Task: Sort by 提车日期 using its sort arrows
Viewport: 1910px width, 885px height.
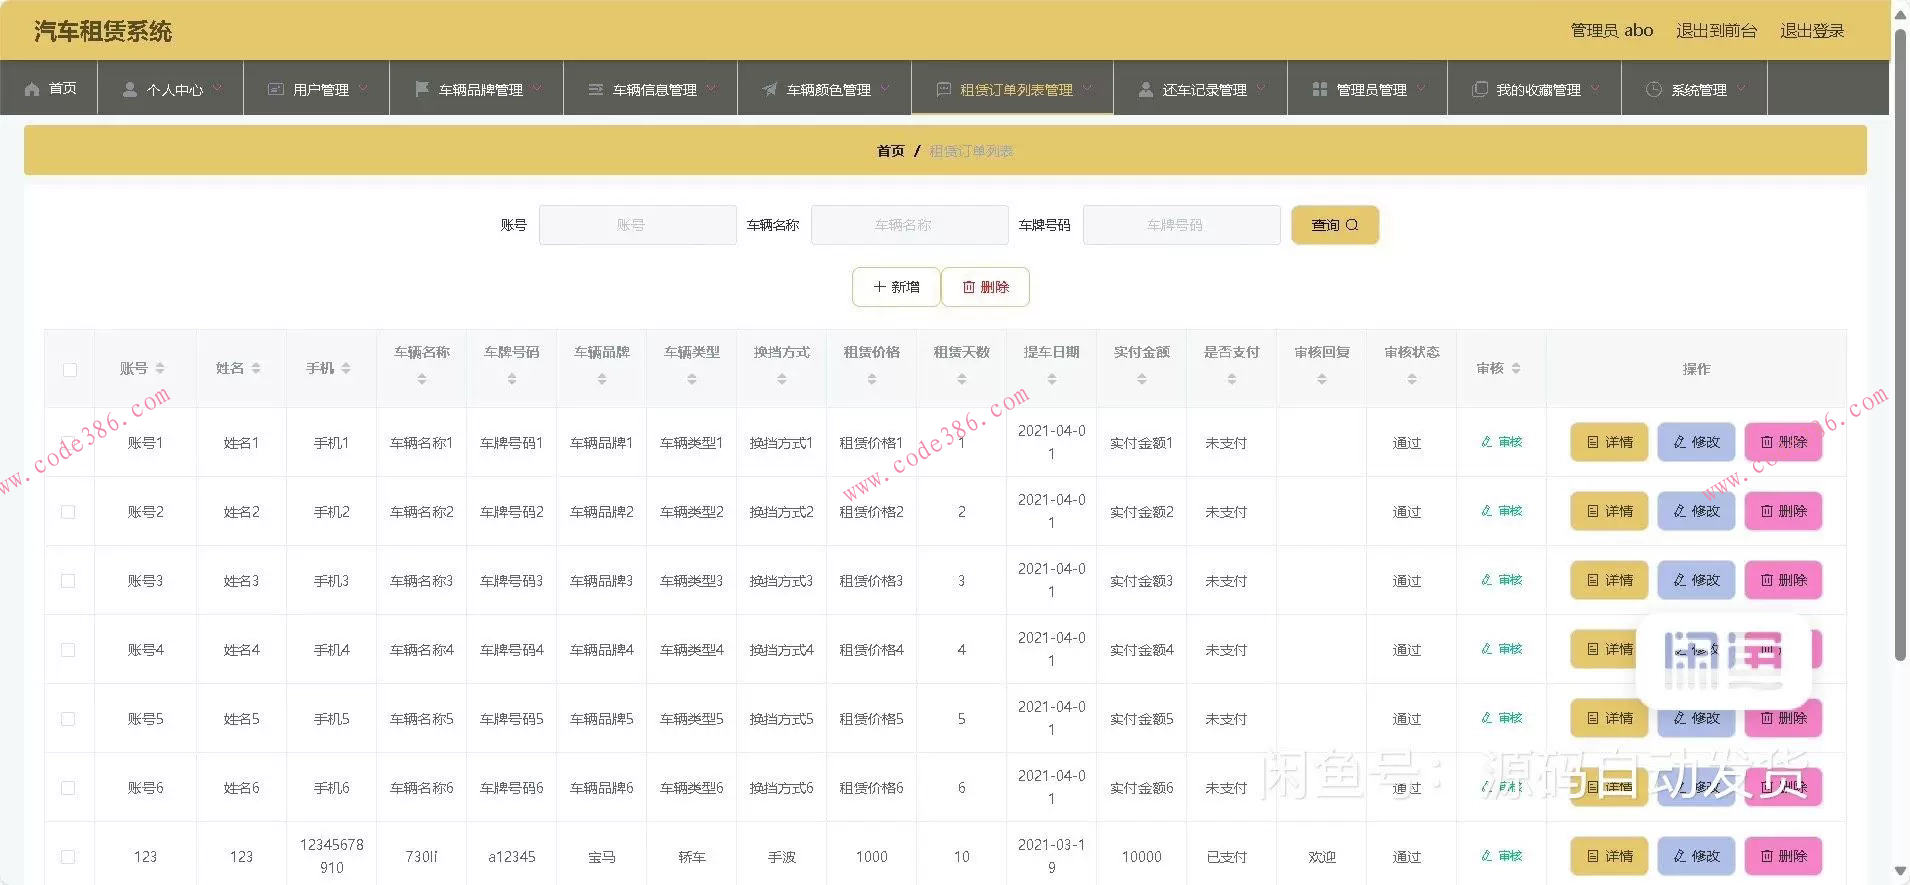Action: [x=1052, y=379]
